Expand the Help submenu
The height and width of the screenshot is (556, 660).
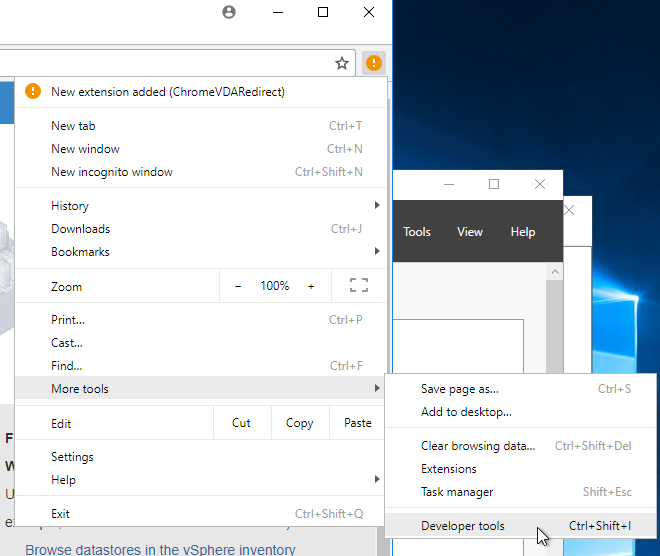(200, 480)
